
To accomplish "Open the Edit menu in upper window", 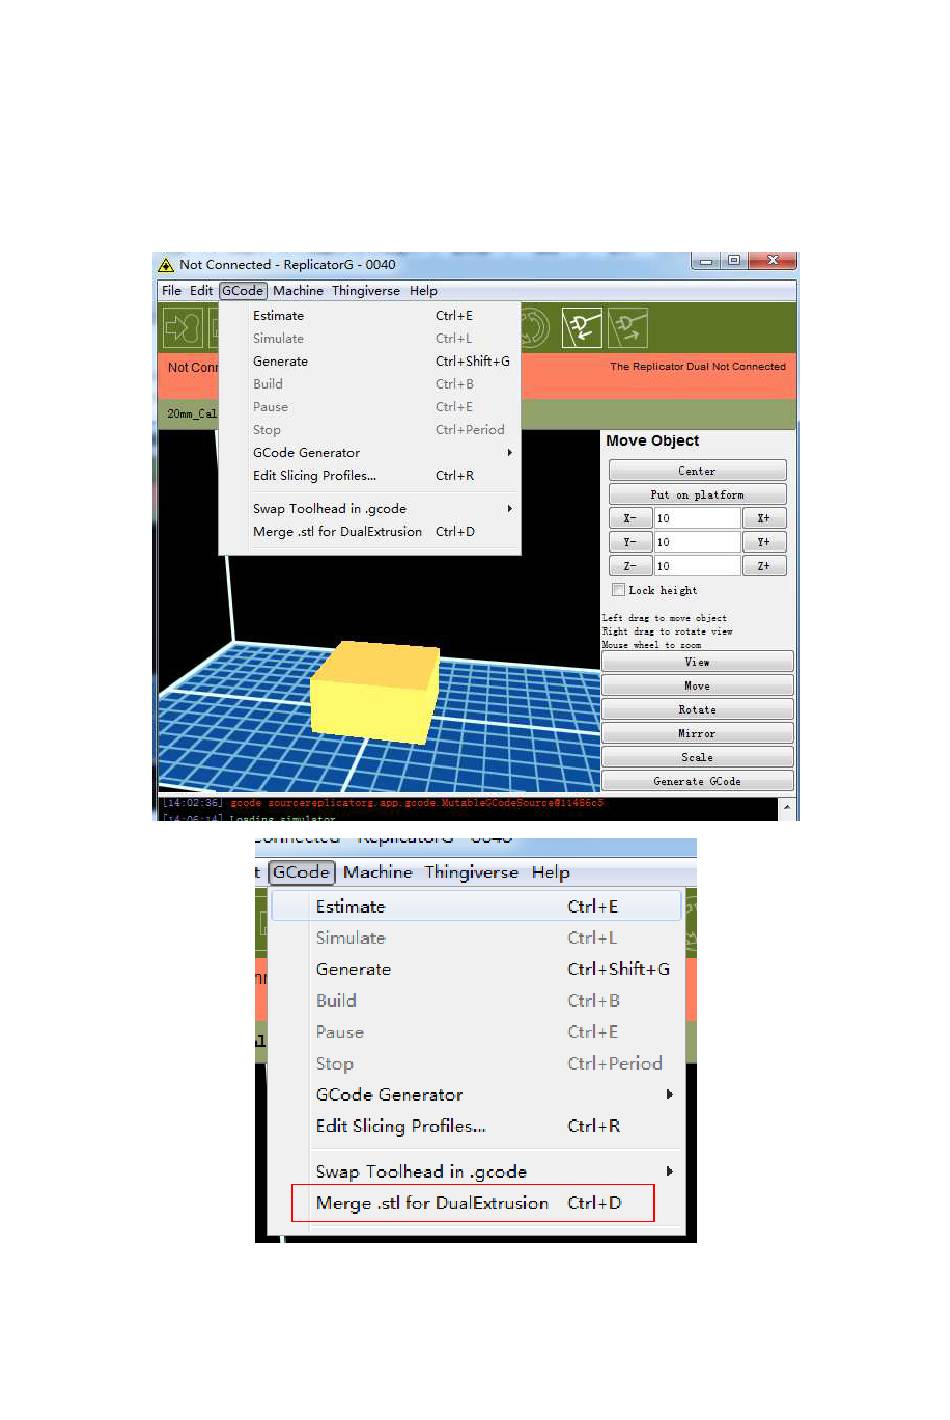I will tap(201, 291).
